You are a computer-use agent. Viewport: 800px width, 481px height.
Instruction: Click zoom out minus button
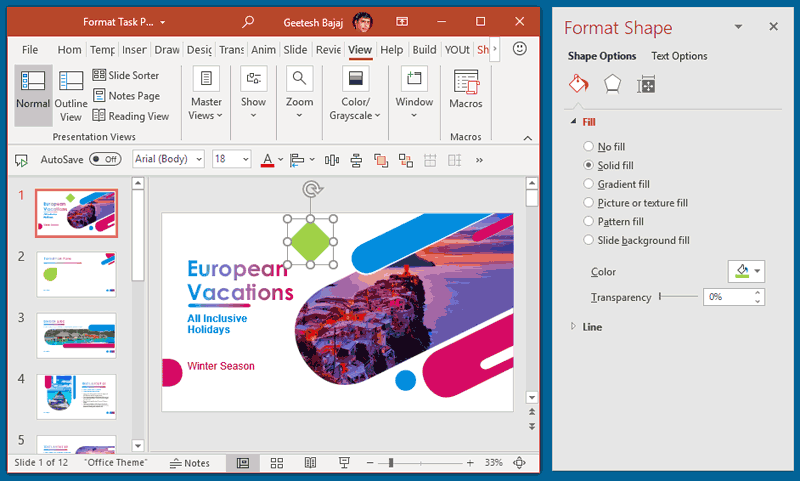(x=370, y=463)
